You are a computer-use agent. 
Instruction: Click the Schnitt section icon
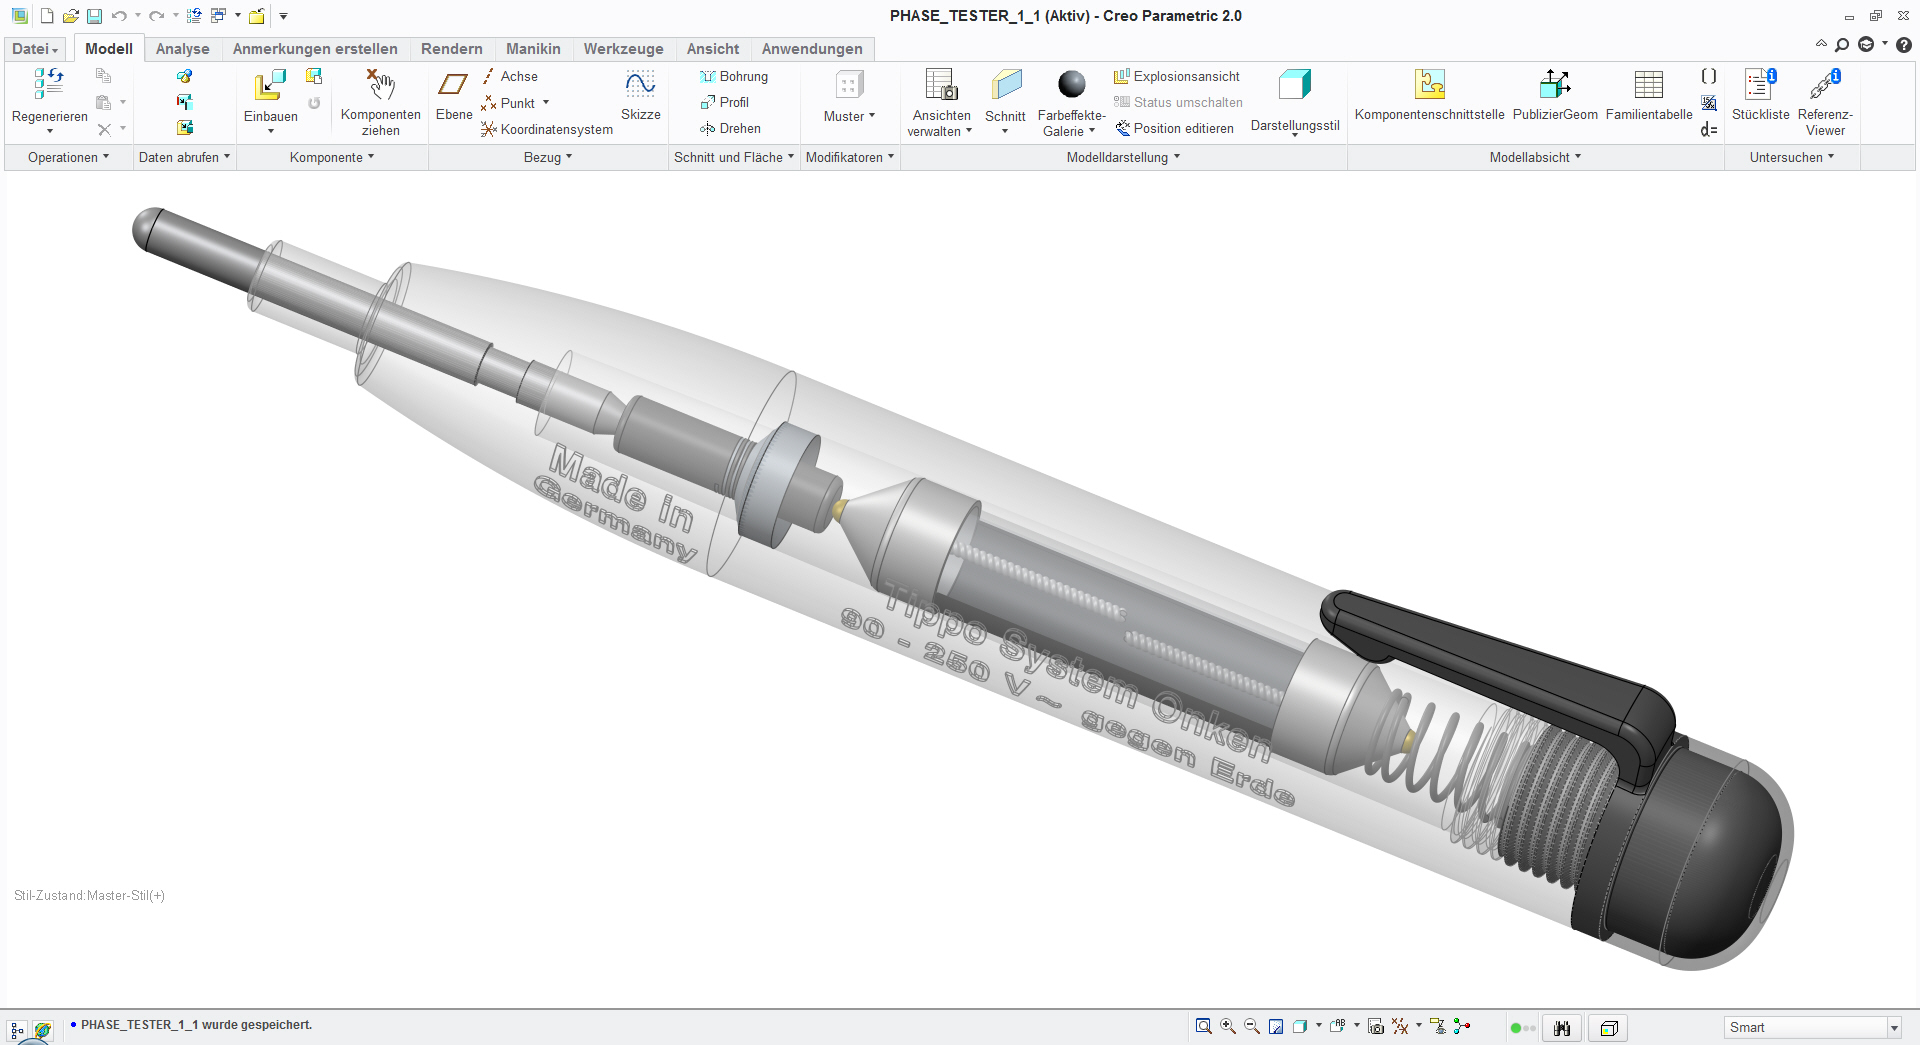[x=1005, y=86]
